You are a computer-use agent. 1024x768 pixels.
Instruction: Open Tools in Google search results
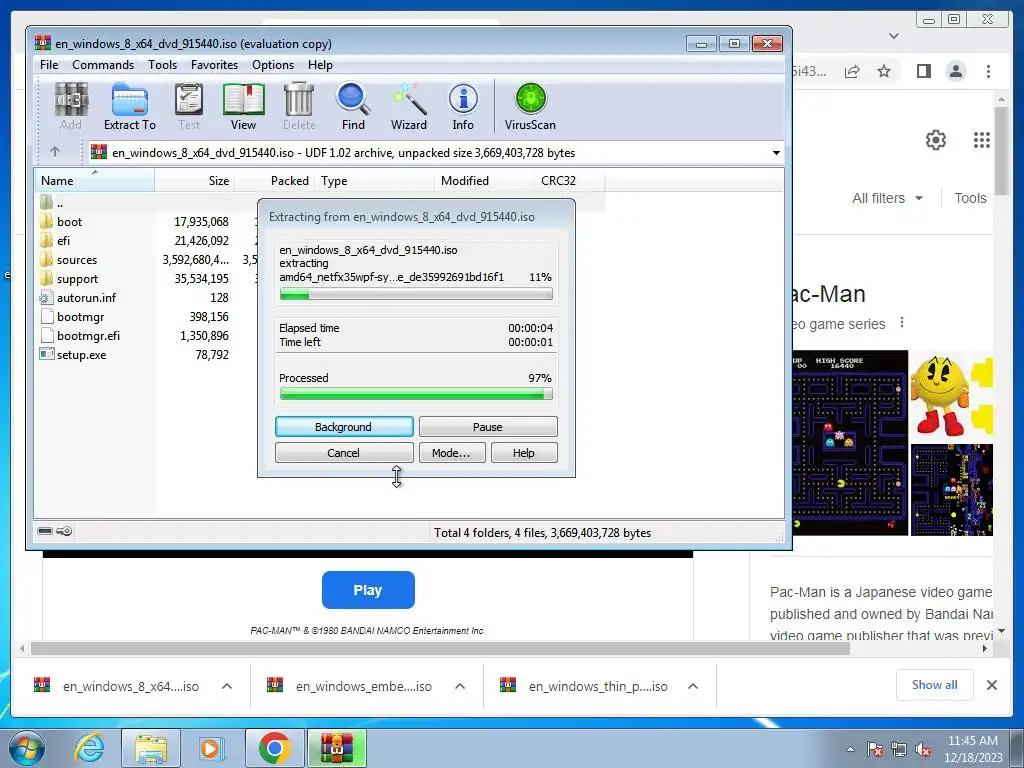970,198
